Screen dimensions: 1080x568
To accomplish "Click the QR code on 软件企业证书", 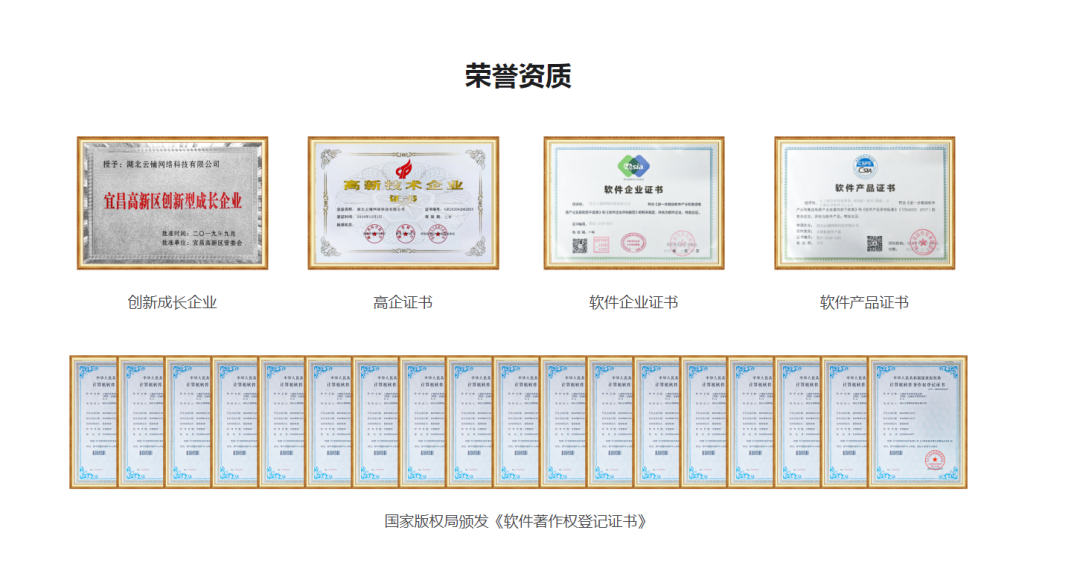I will 580,243.
